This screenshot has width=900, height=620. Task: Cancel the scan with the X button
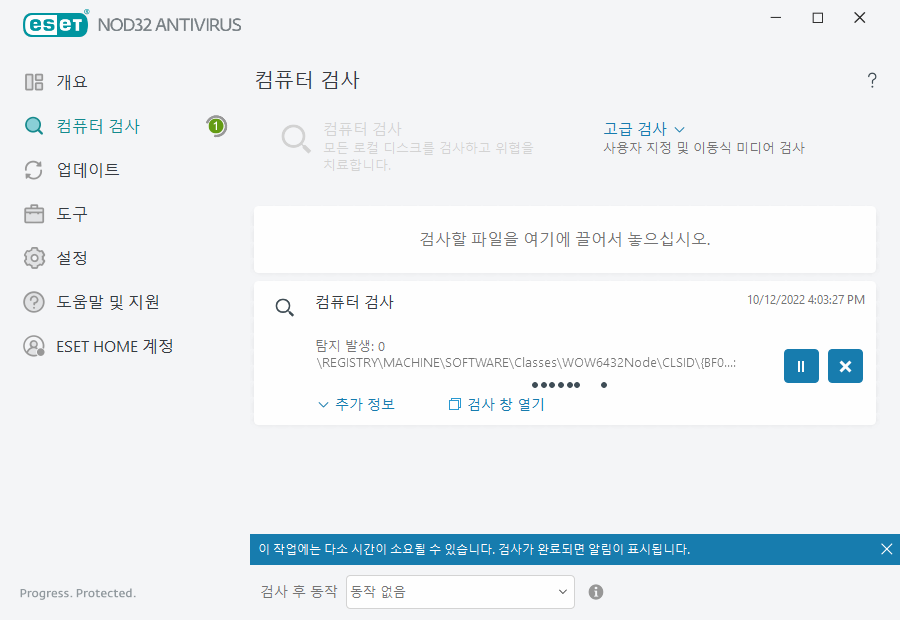point(845,366)
